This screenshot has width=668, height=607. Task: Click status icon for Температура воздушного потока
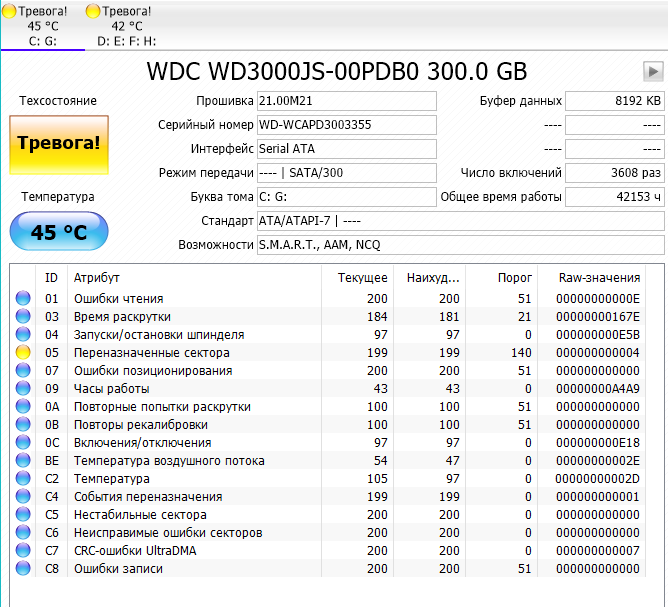pos(23,460)
